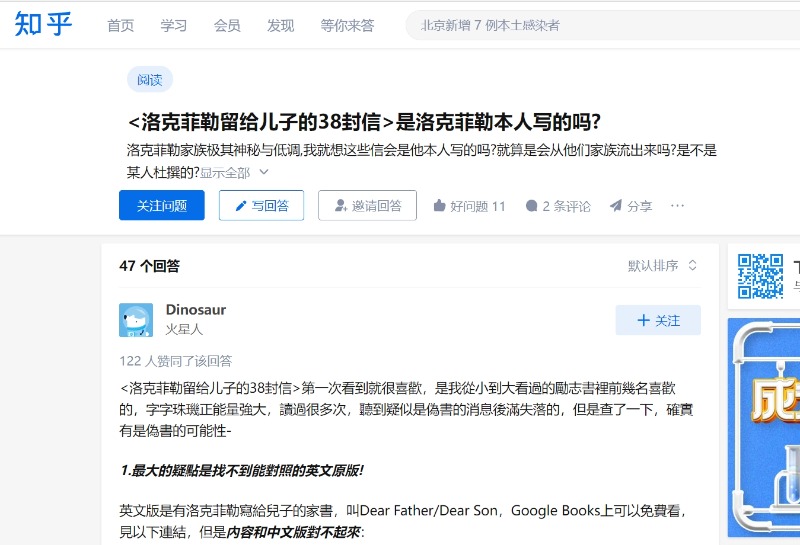Screen dimensions: 800x545
Task: Click the 邀请回答 person icon button
Action: (x=367, y=205)
